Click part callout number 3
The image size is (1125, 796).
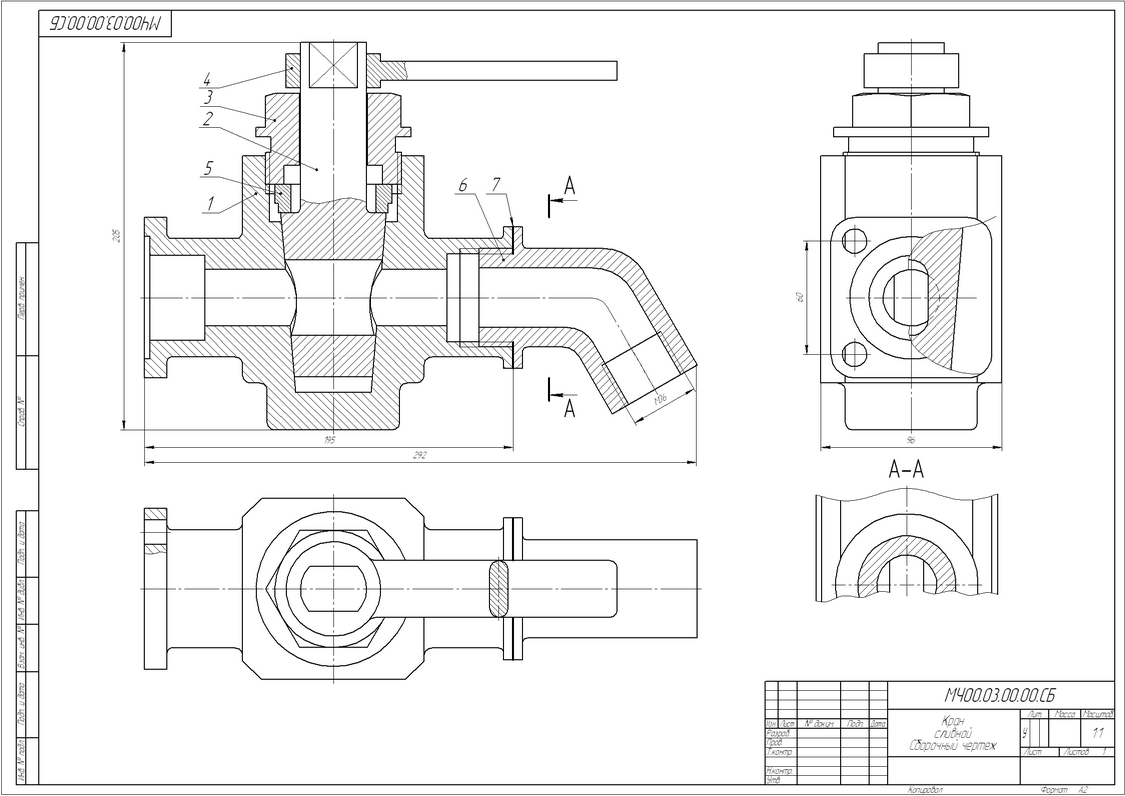click(208, 98)
